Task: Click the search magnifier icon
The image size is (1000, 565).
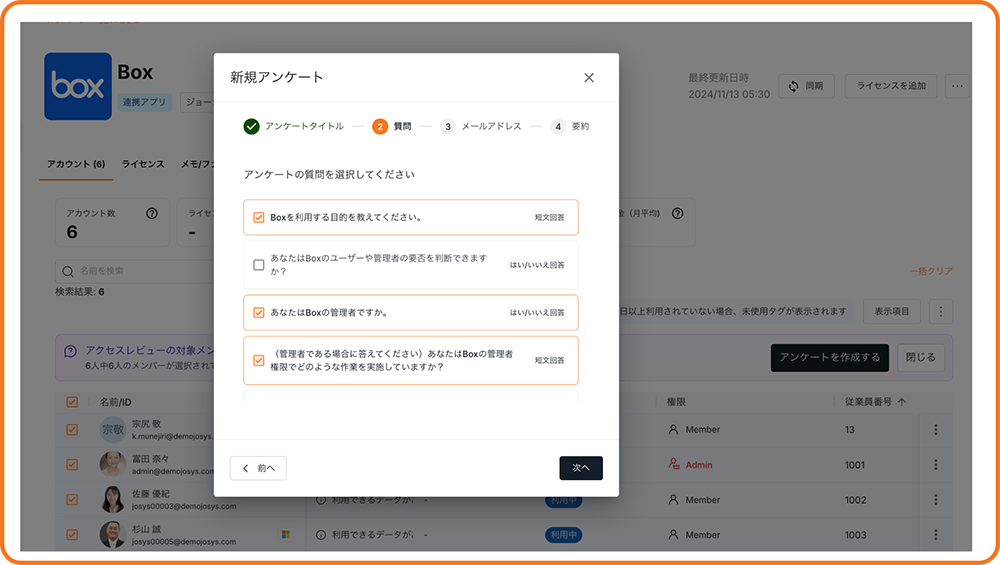Action: (68, 272)
